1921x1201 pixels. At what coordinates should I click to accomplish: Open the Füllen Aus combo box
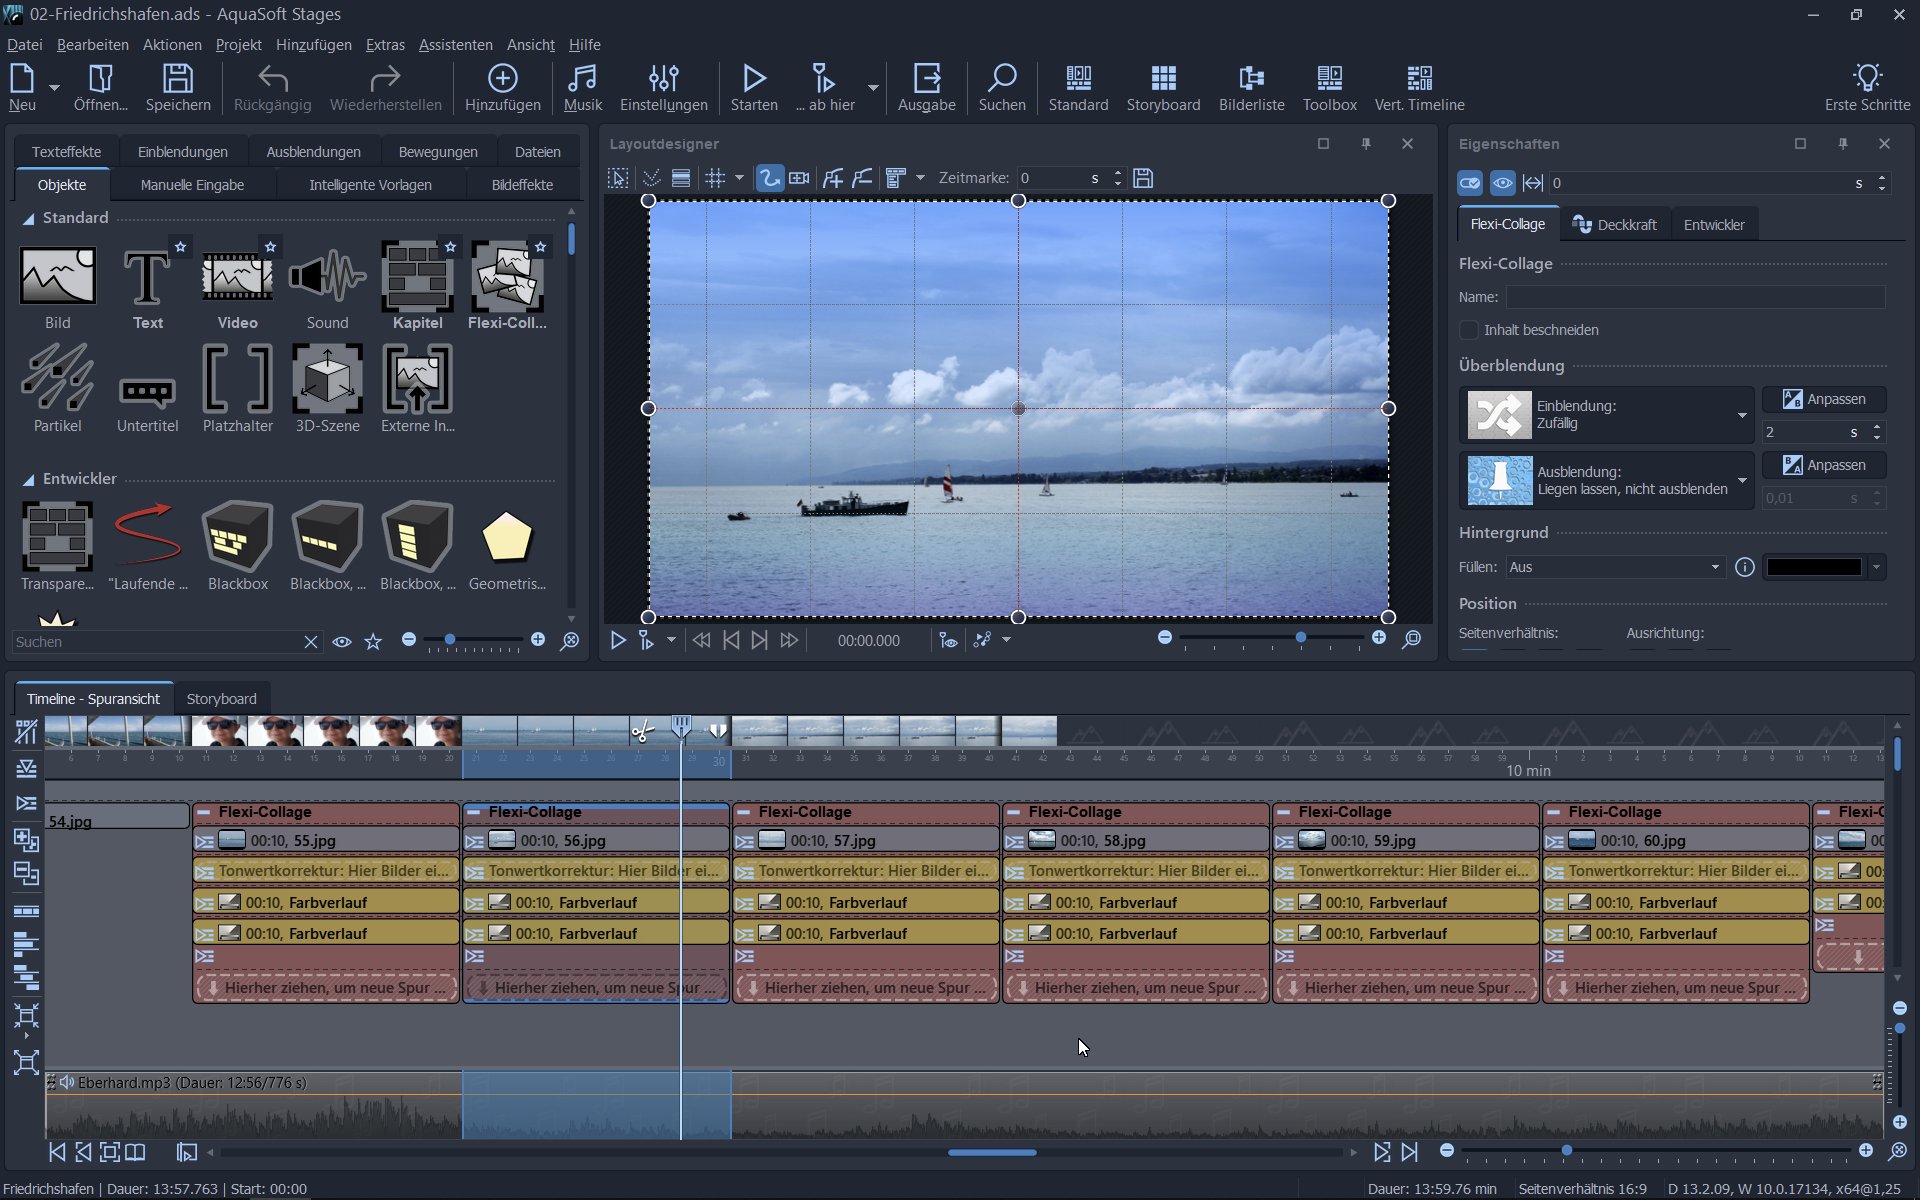coord(1614,567)
